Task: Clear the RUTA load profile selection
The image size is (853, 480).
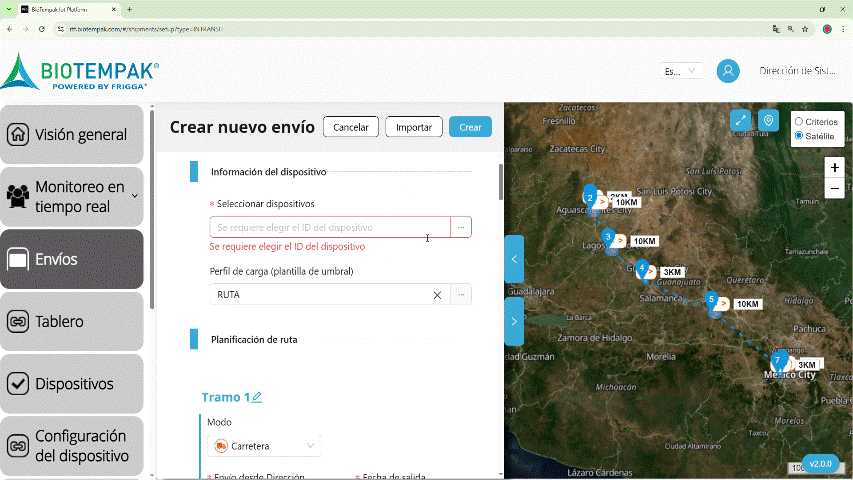Action: (x=437, y=295)
